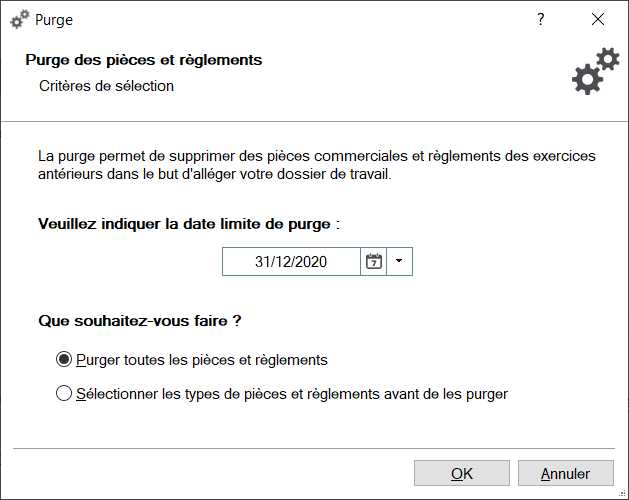Click the purge date field showing 31/12/2020
629x500 pixels.
[x=291, y=262]
